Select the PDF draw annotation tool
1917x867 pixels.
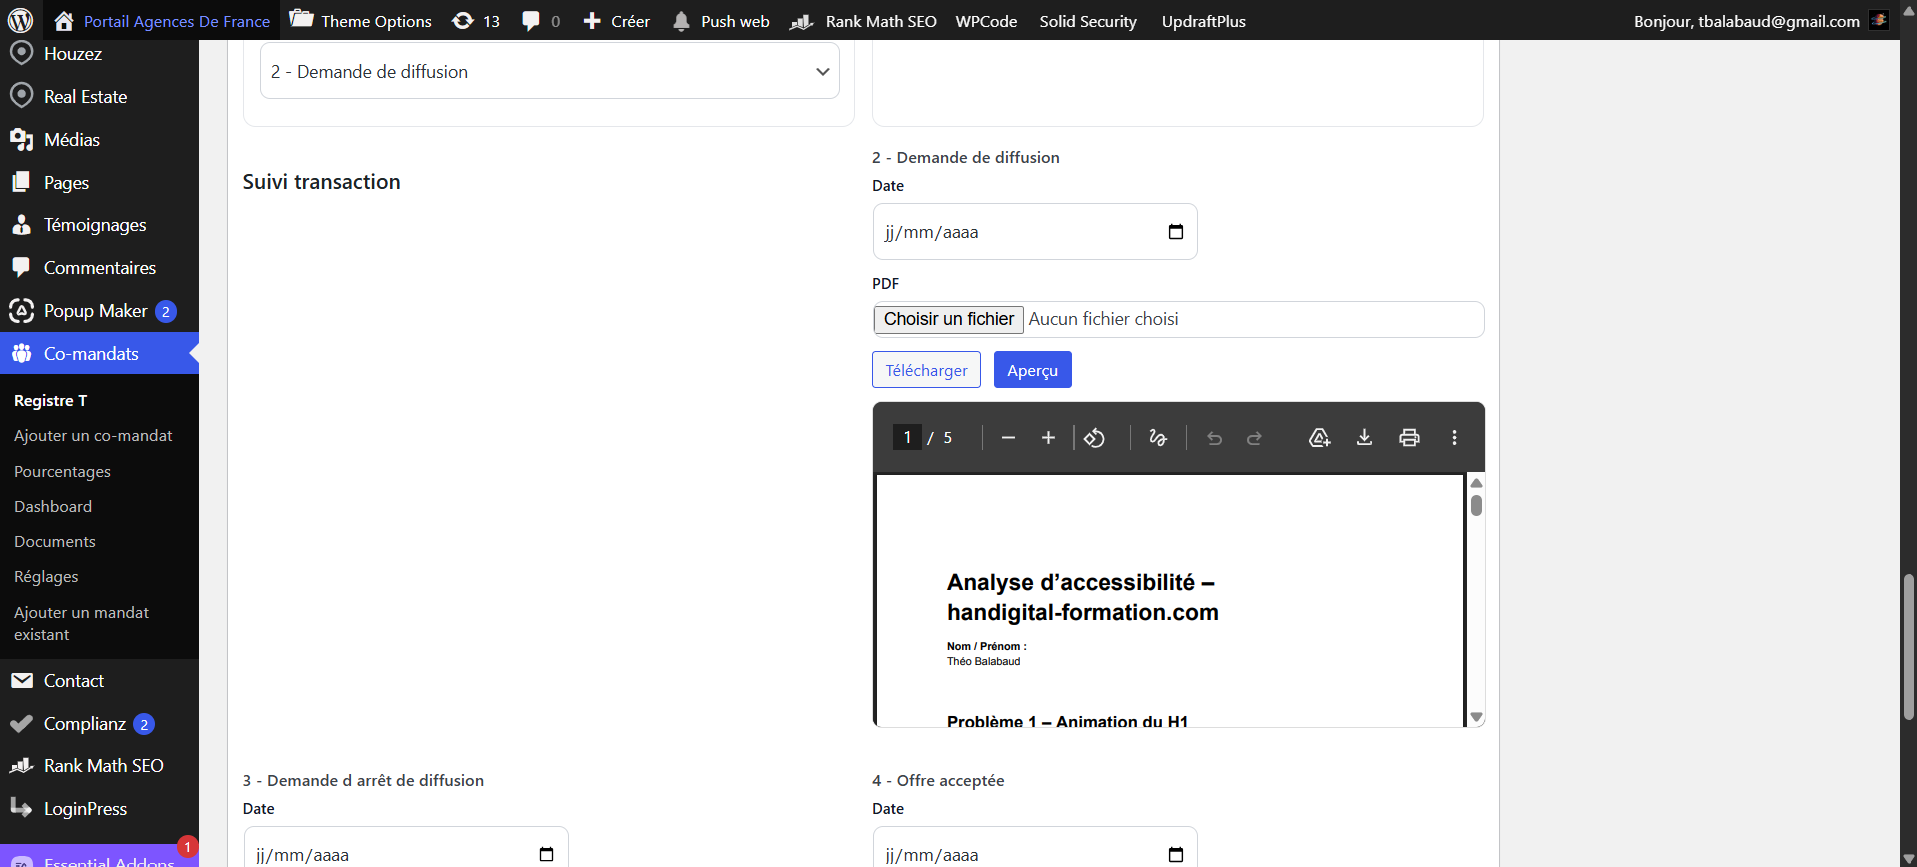tap(1158, 438)
